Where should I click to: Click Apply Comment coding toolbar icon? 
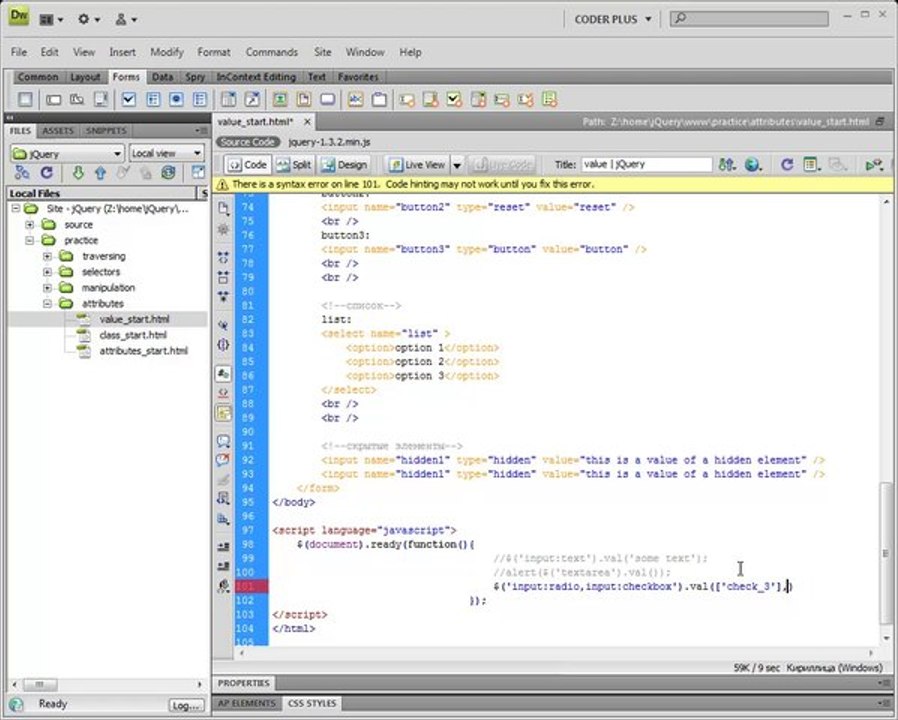click(x=223, y=440)
